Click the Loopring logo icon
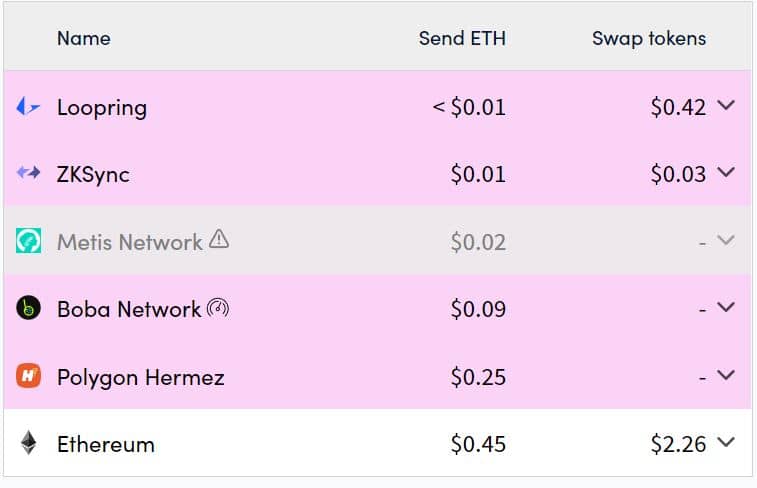This screenshot has height=488, width=757. point(29,107)
